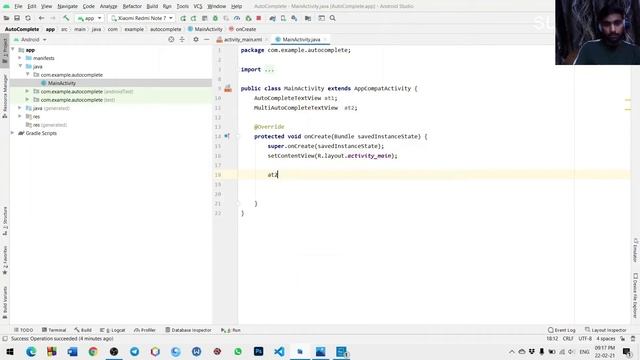Collapse the java folder node
This screenshot has height=360, width=640.
tap(20, 66)
